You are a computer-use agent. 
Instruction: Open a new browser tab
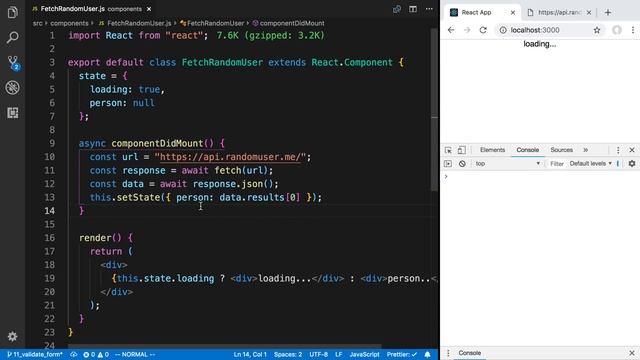(608, 13)
